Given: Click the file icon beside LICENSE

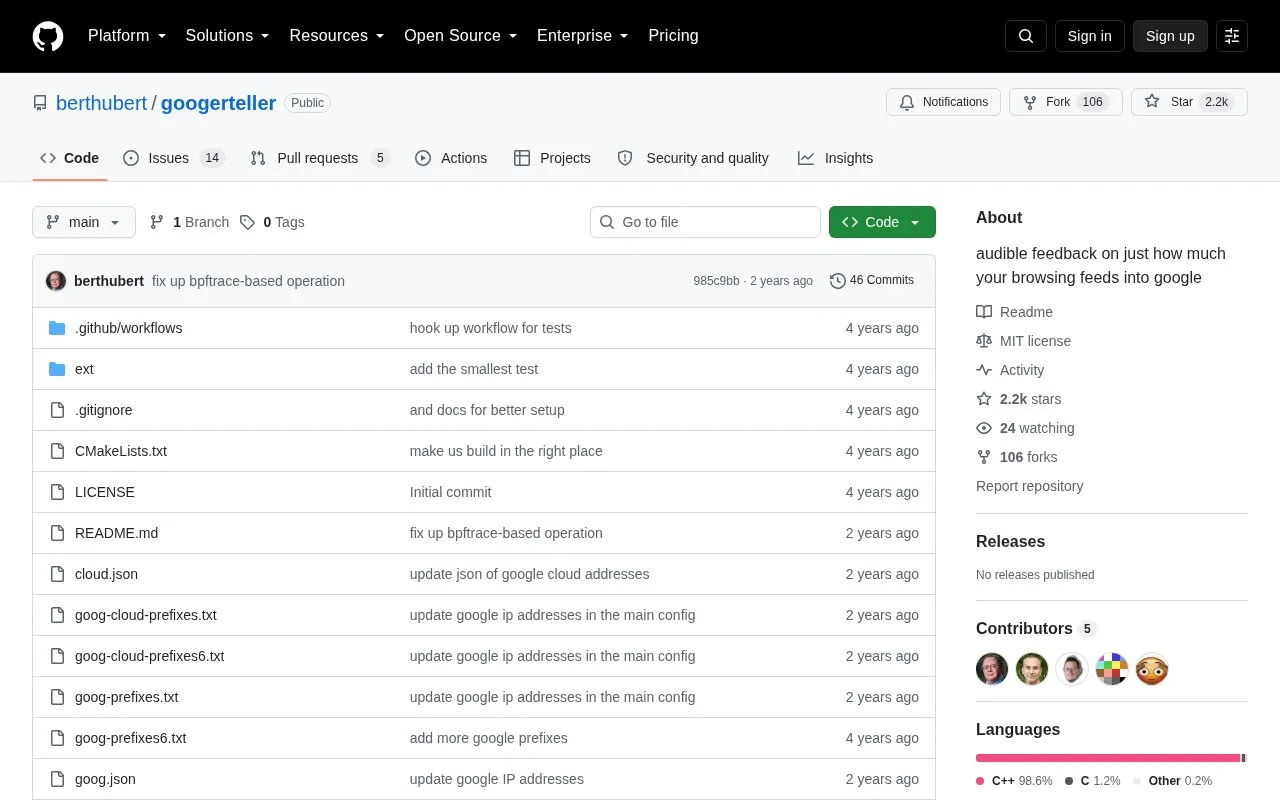Looking at the screenshot, I should 57,492.
